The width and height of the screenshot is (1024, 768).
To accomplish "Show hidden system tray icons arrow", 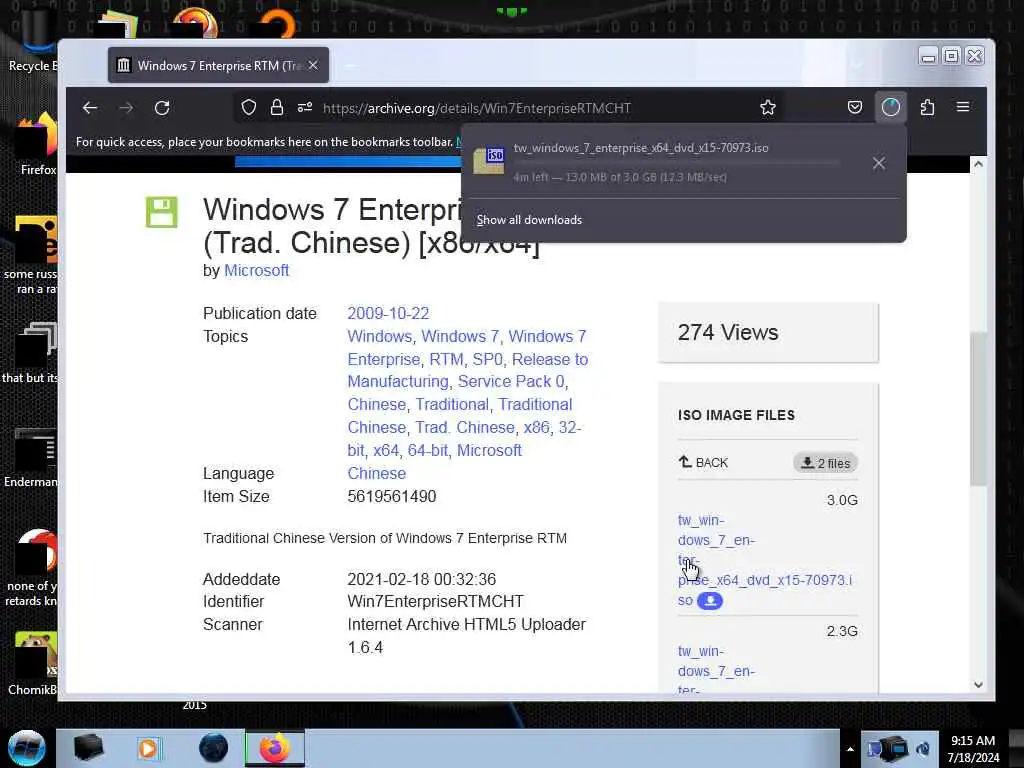I will [850, 749].
